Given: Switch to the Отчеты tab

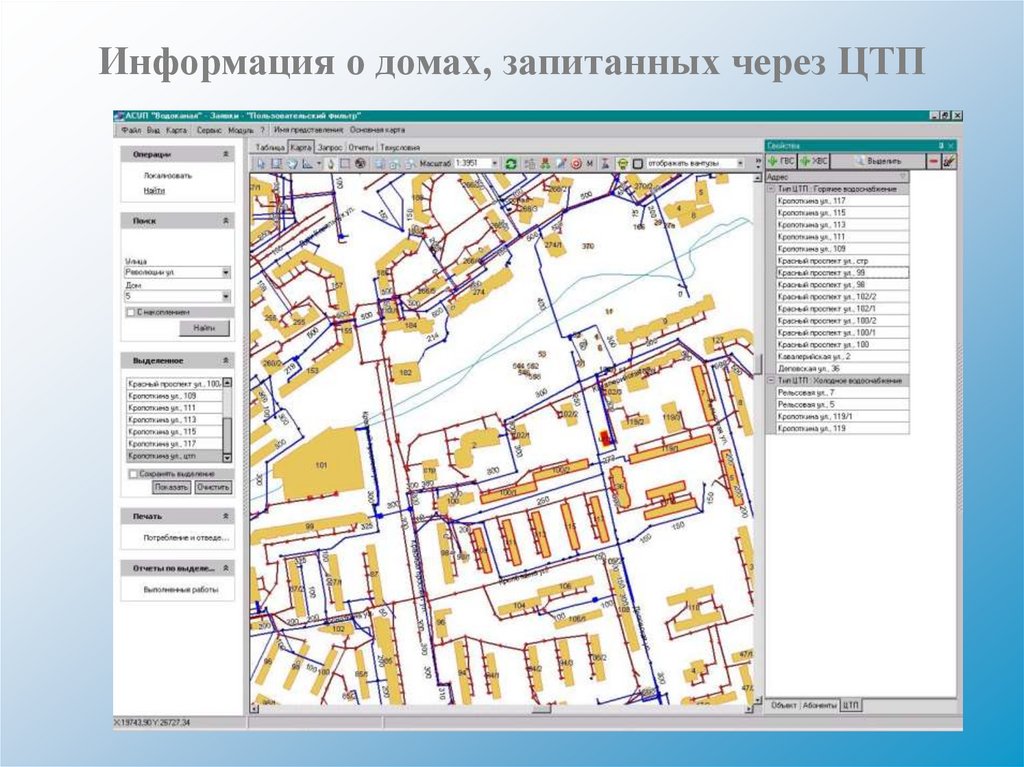Looking at the screenshot, I should [361, 146].
